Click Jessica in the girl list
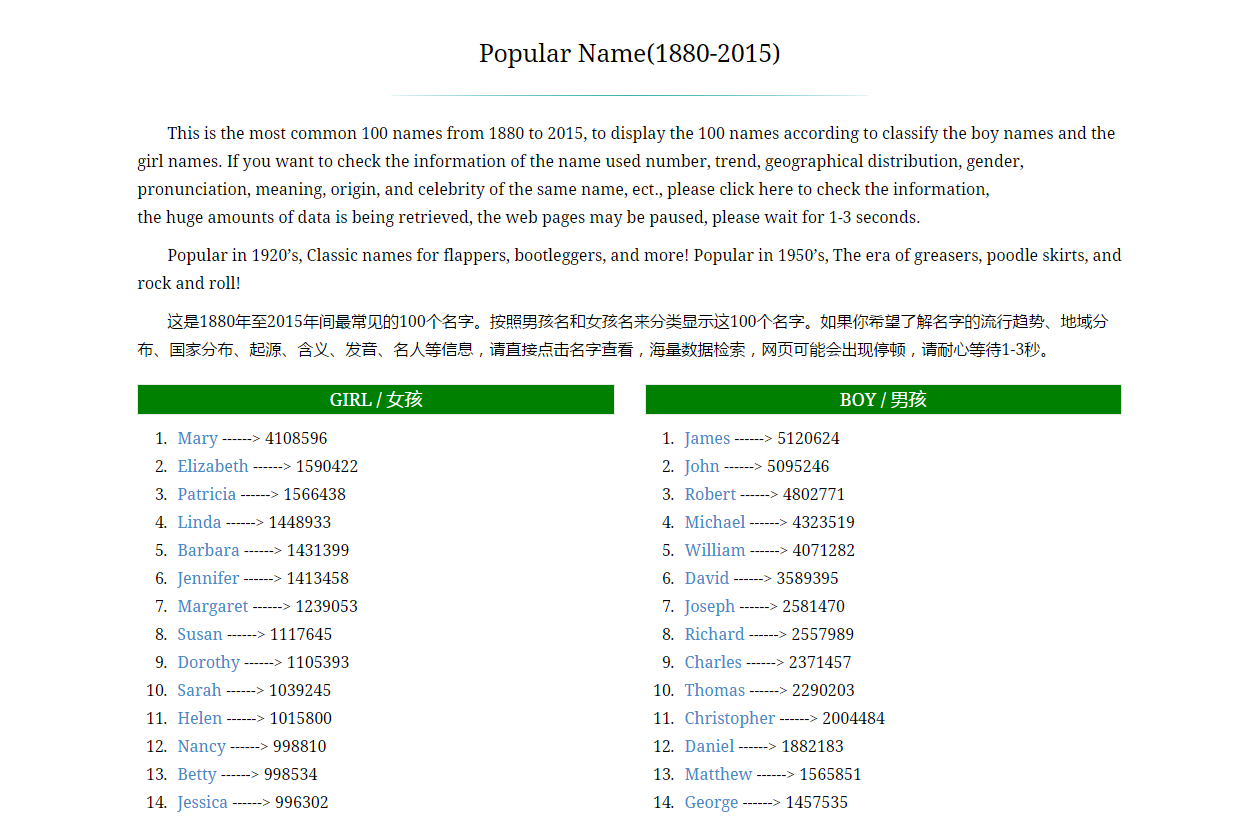 point(203,802)
